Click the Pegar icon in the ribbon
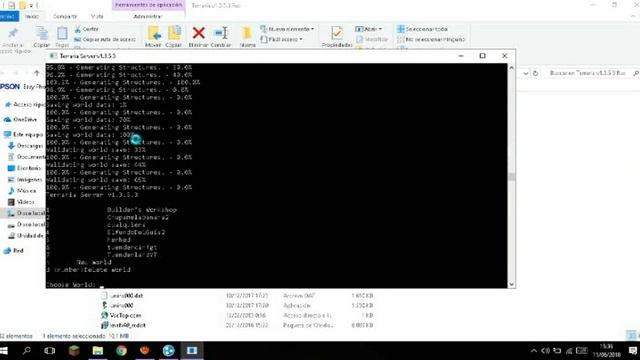 coord(62,37)
